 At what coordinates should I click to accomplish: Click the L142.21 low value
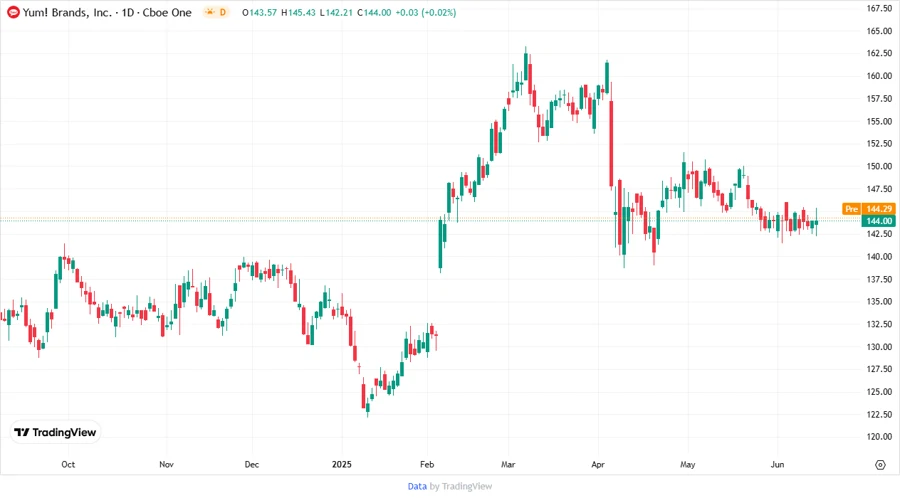pyautogui.click(x=336, y=12)
